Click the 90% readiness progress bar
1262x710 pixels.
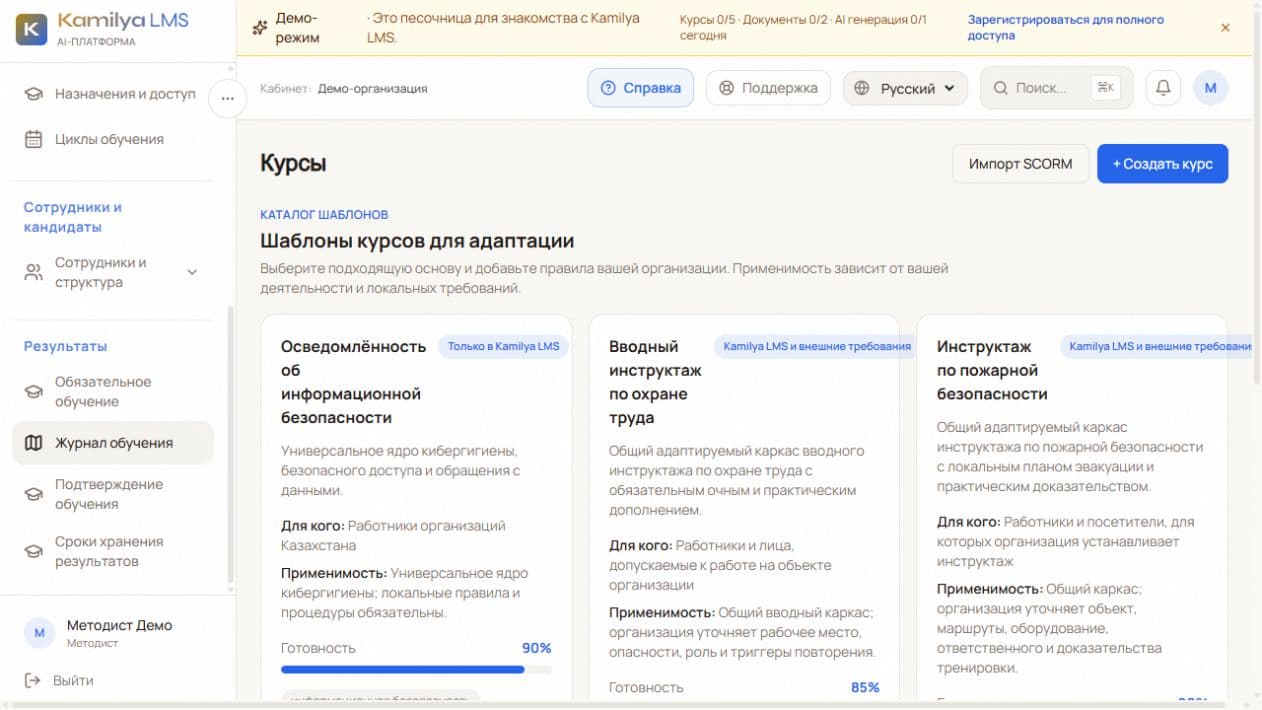[x=416, y=670]
